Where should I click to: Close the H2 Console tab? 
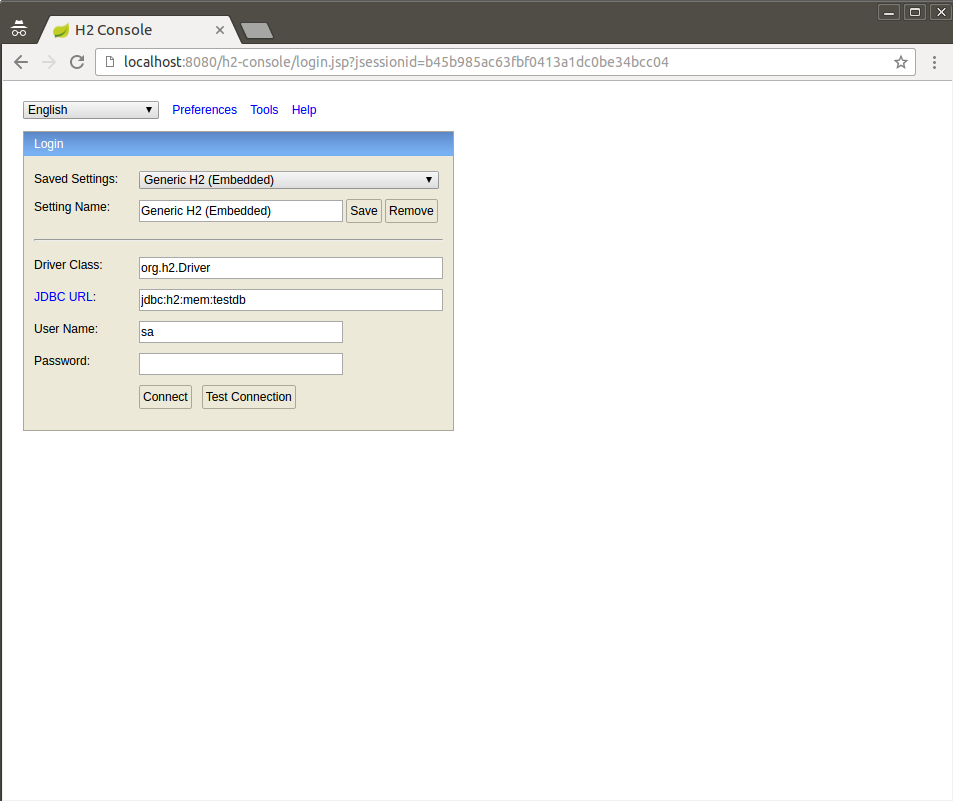coord(220,30)
